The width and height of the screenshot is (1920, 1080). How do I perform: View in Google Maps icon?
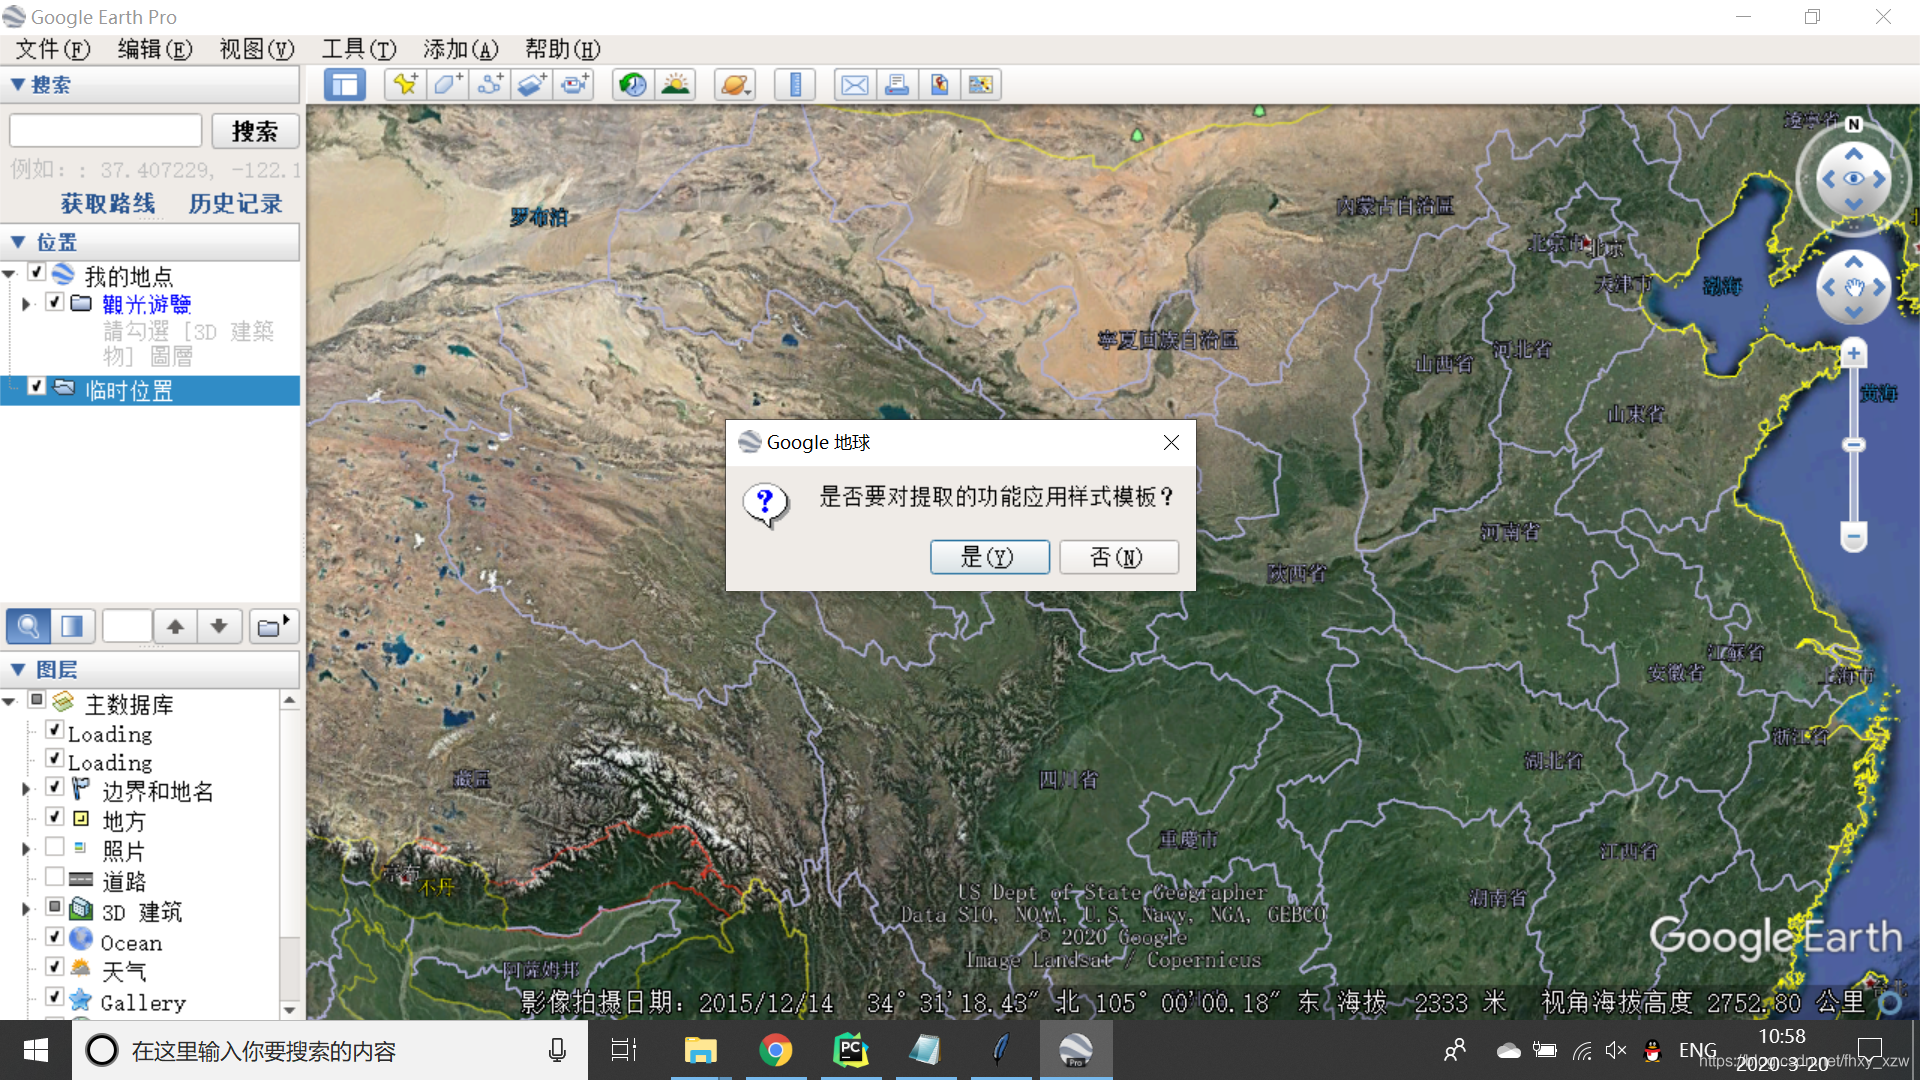pos(981,85)
